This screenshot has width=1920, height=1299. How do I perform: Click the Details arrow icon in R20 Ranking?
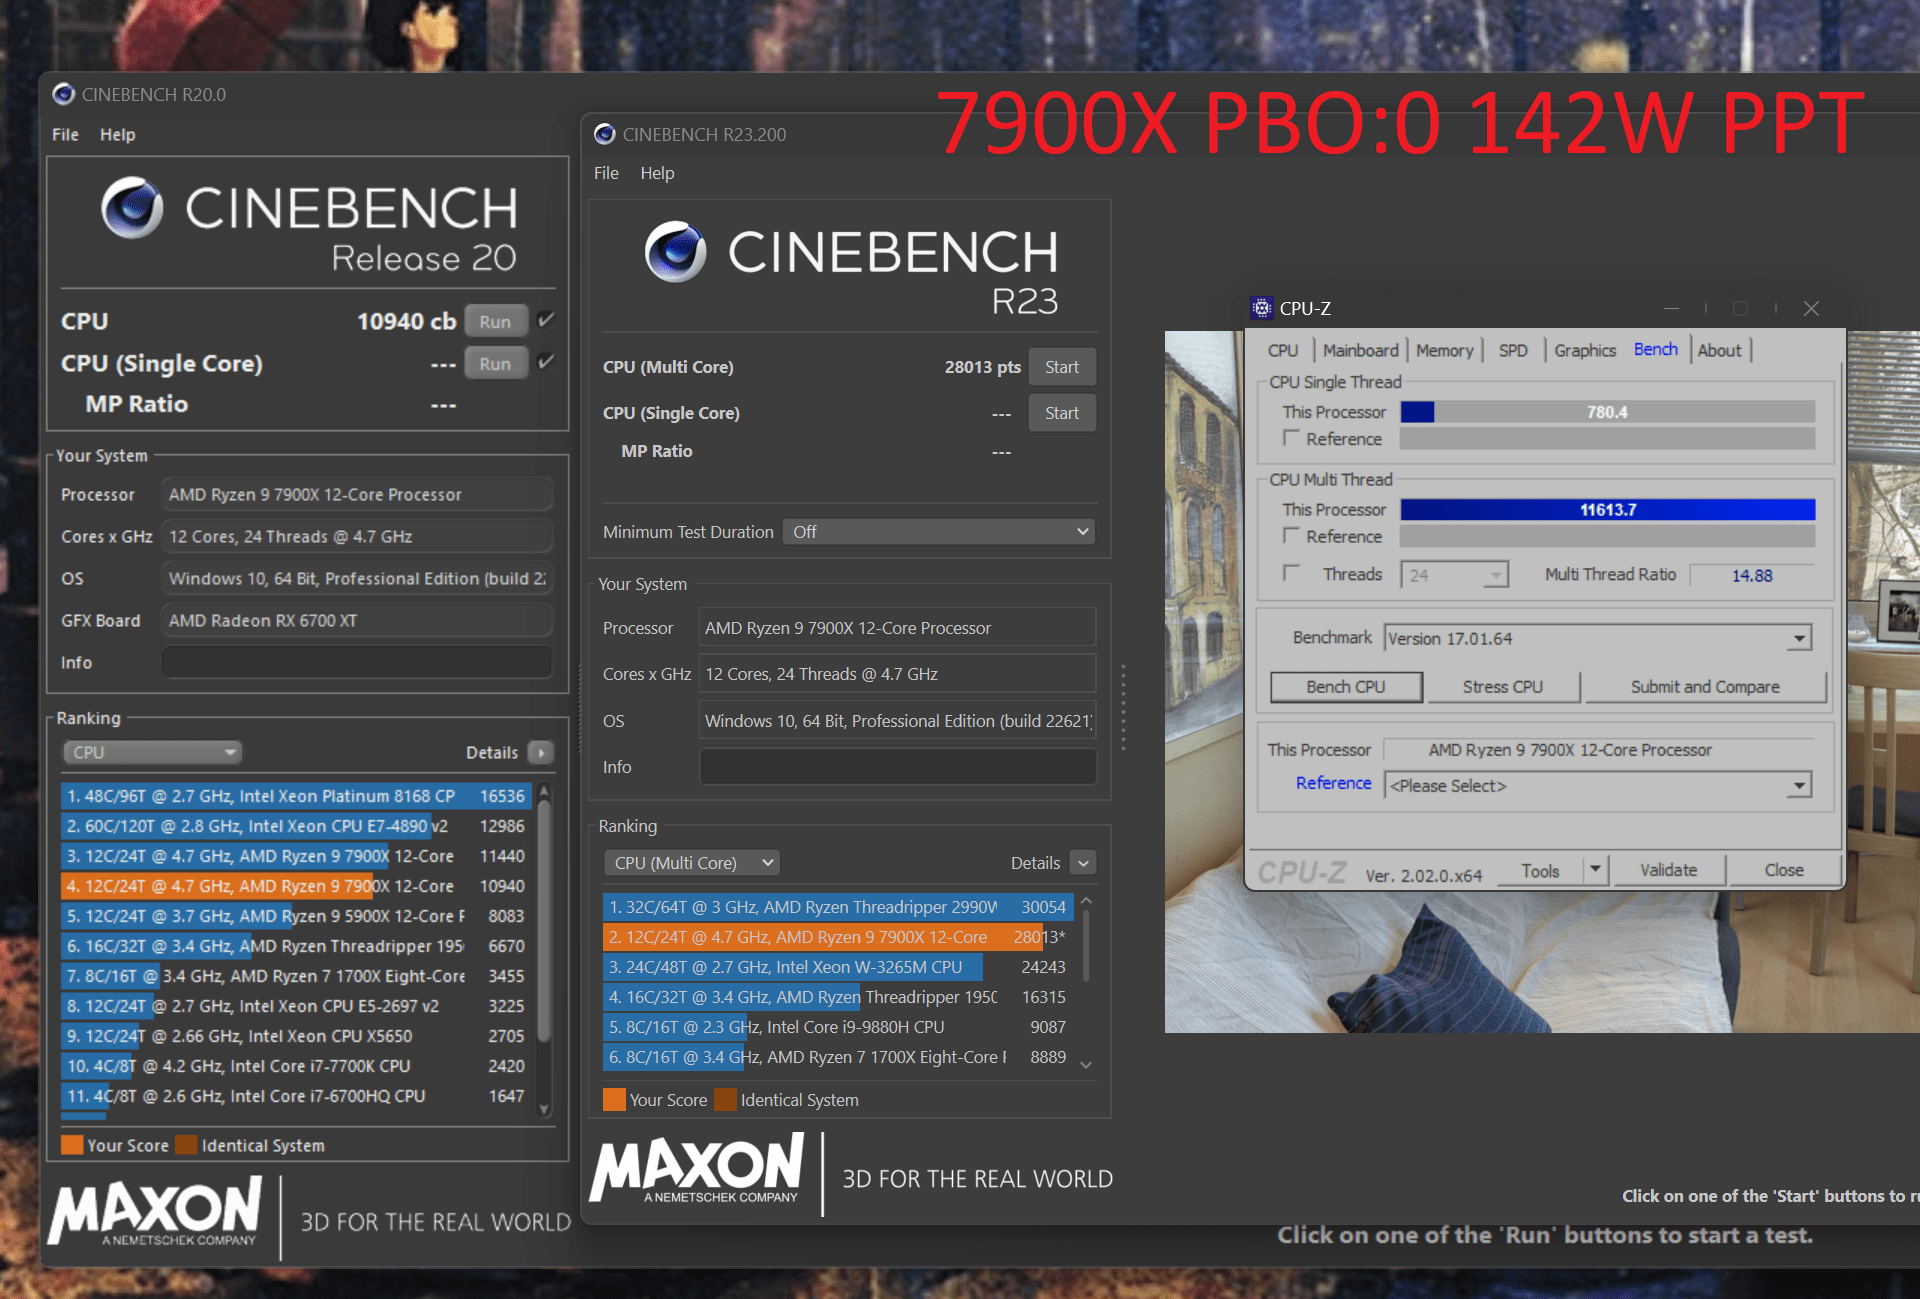click(x=541, y=752)
